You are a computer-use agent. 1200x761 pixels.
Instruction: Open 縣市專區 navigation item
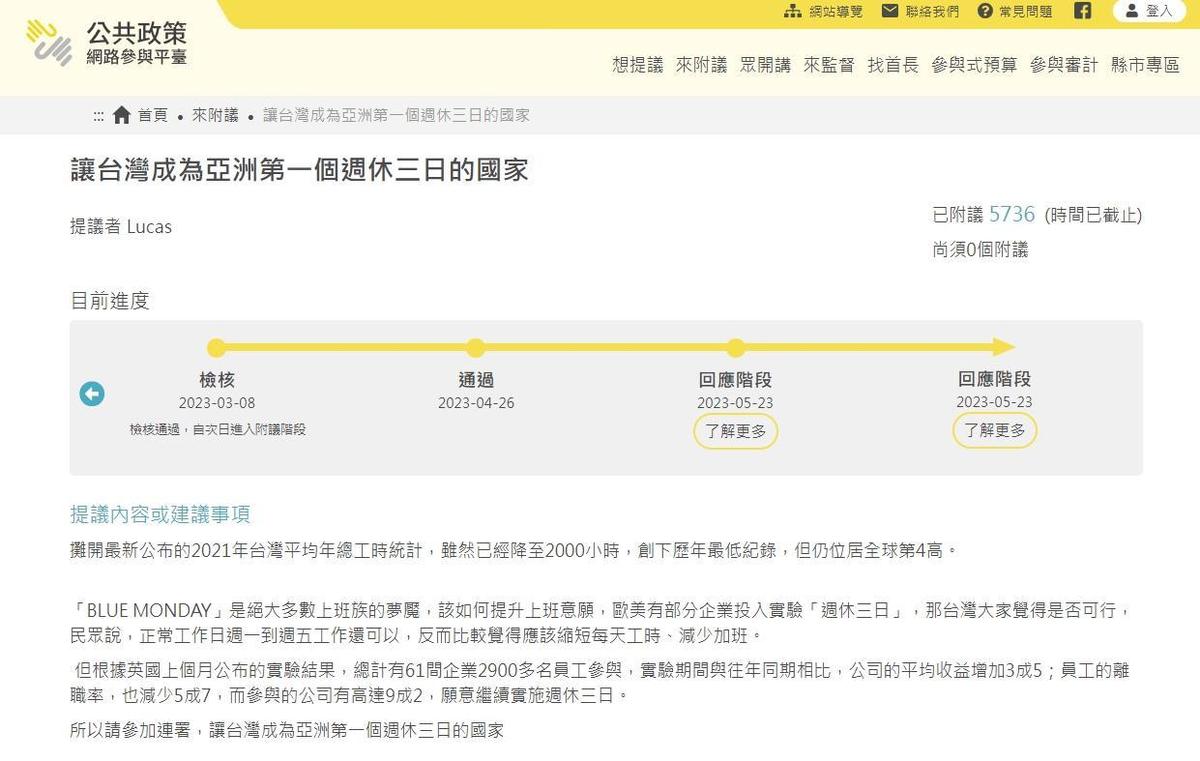pos(1145,65)
